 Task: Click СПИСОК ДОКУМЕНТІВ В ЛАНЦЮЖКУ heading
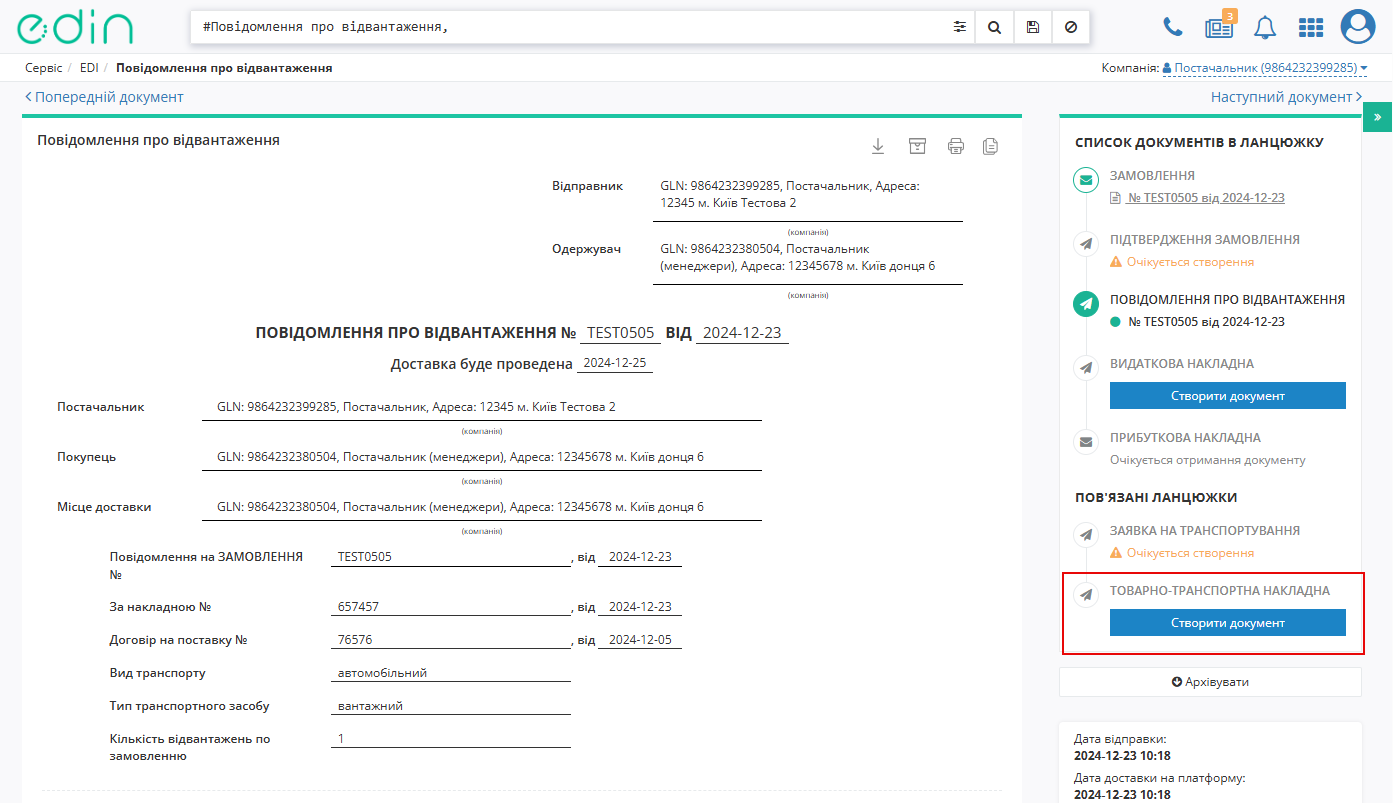pyautogui.click(x=1199, y=143)
